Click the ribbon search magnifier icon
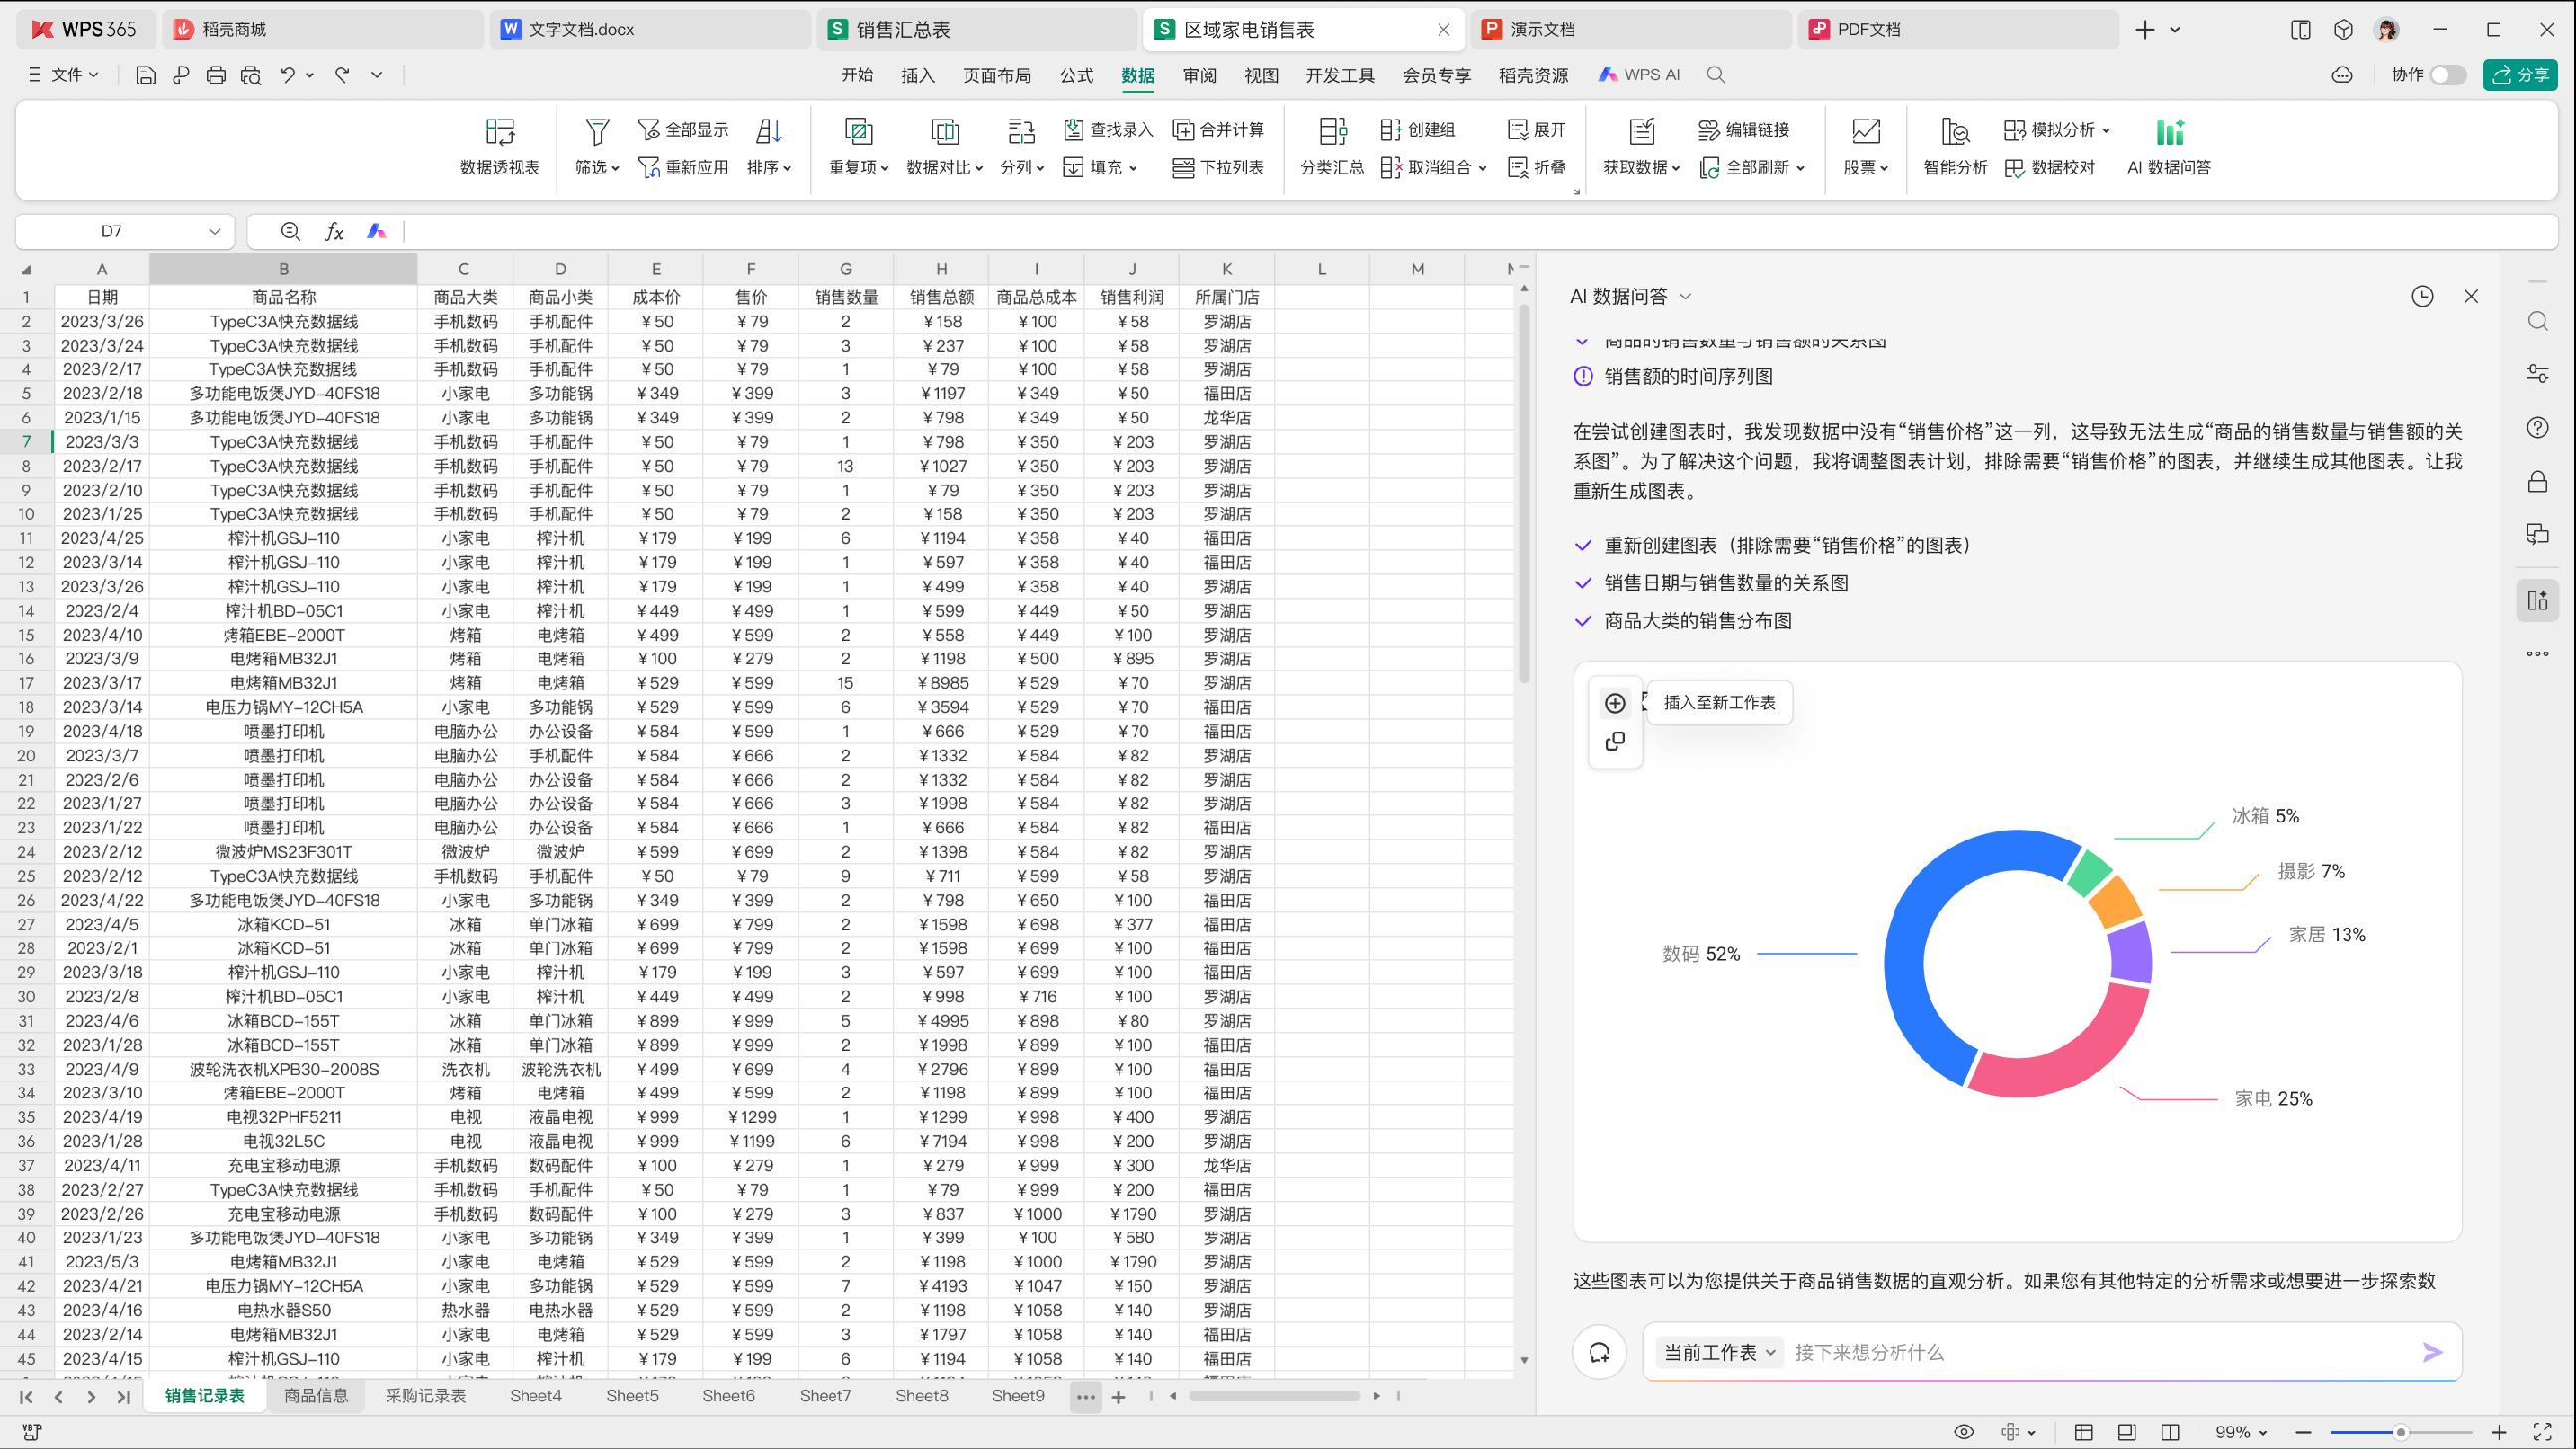 (x=1715, y=75)
